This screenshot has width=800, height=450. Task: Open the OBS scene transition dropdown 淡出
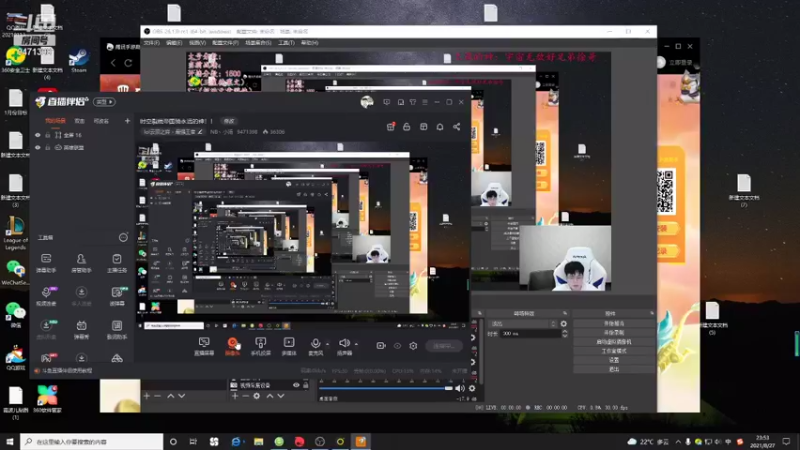(x=522, y=323)
